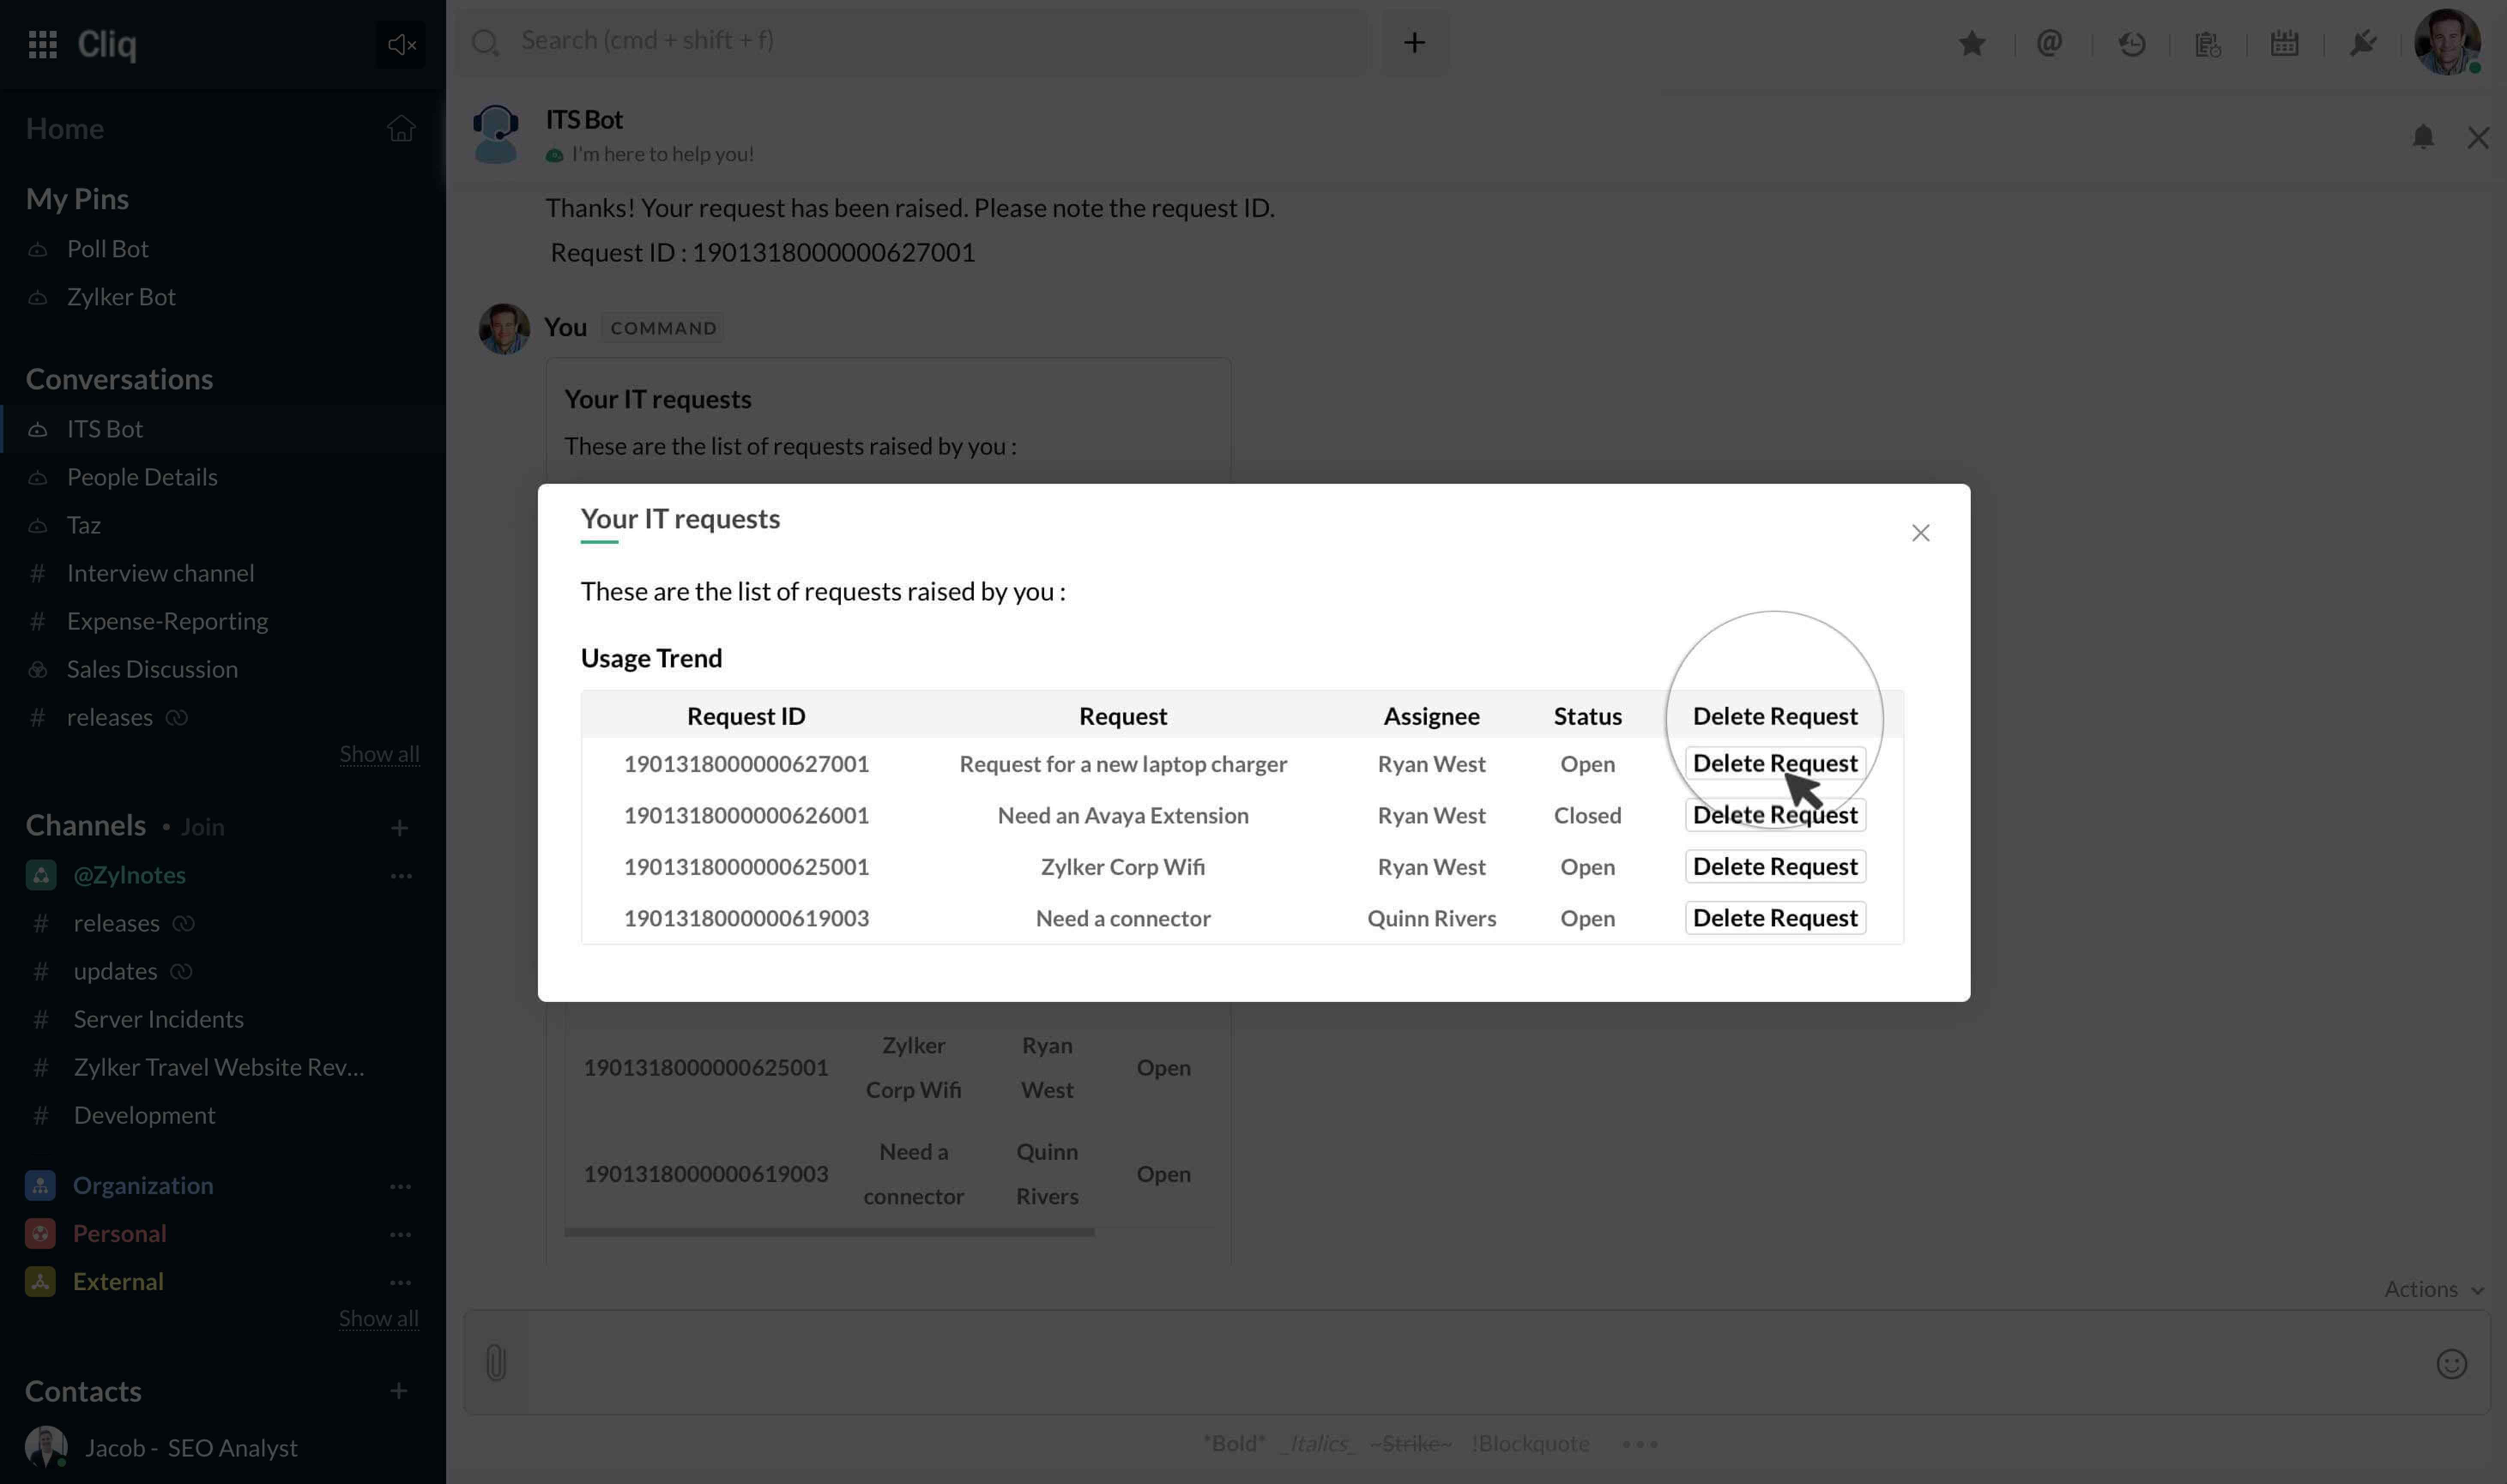Open more options for External

pyautogui.click(x=400, y=1282)
